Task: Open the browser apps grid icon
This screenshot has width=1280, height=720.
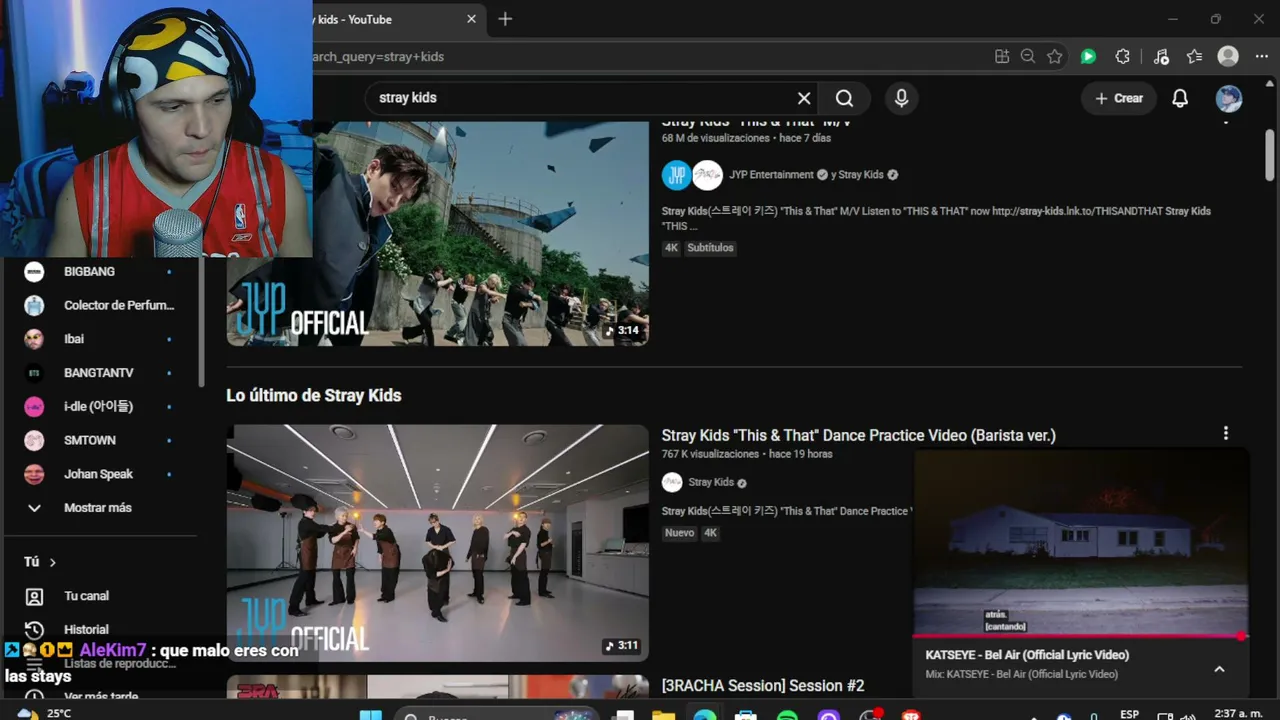Action: coord(1002,57)
